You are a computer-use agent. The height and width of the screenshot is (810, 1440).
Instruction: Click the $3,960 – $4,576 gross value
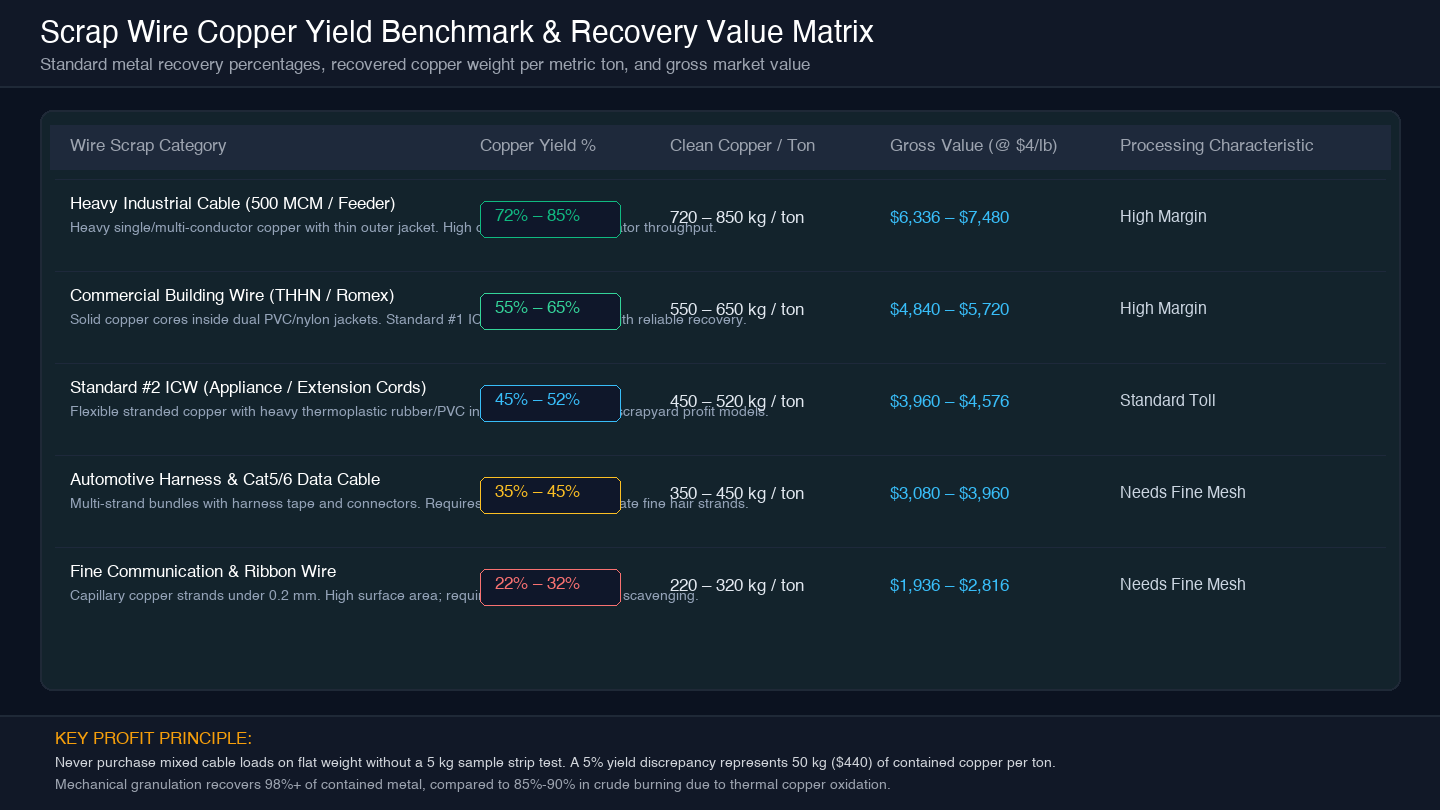point(950,402)
